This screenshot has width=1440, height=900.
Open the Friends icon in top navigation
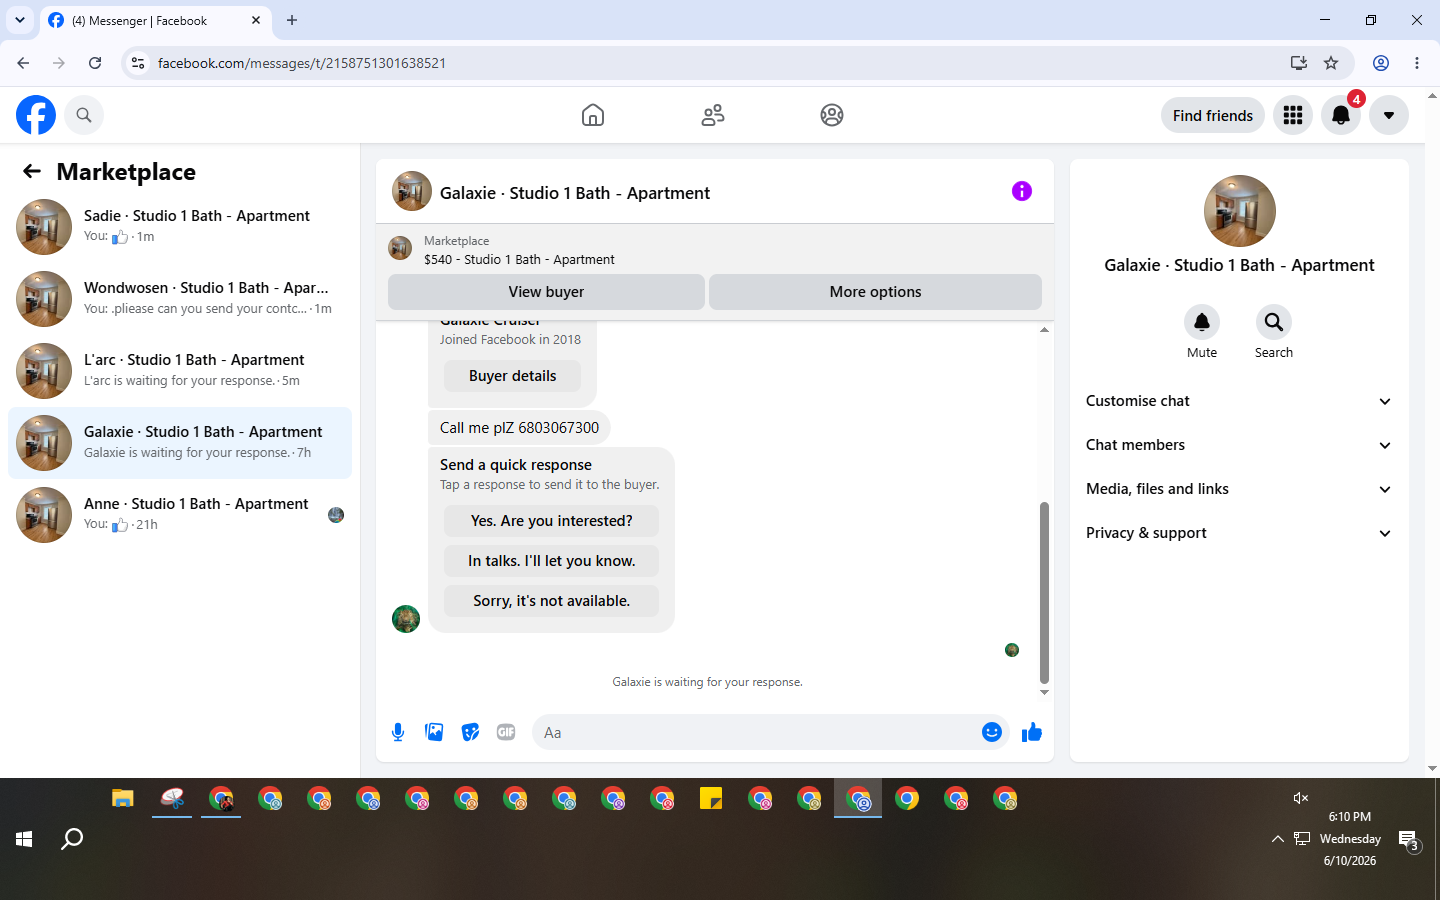pos(713,115)
